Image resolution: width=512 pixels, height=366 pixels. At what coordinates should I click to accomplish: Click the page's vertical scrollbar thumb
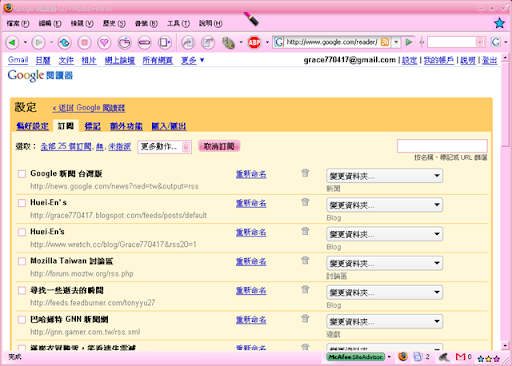[x=505, y=104]
